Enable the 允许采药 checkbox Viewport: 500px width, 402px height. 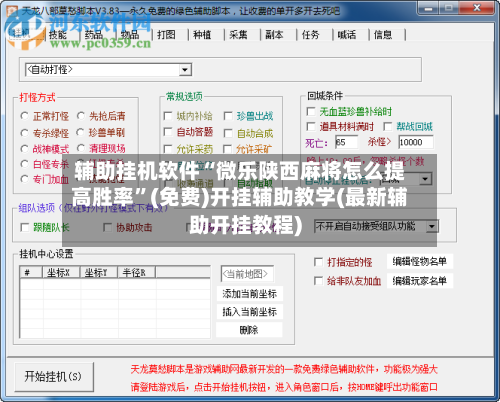pyautogui.click(x=168, y=149)
